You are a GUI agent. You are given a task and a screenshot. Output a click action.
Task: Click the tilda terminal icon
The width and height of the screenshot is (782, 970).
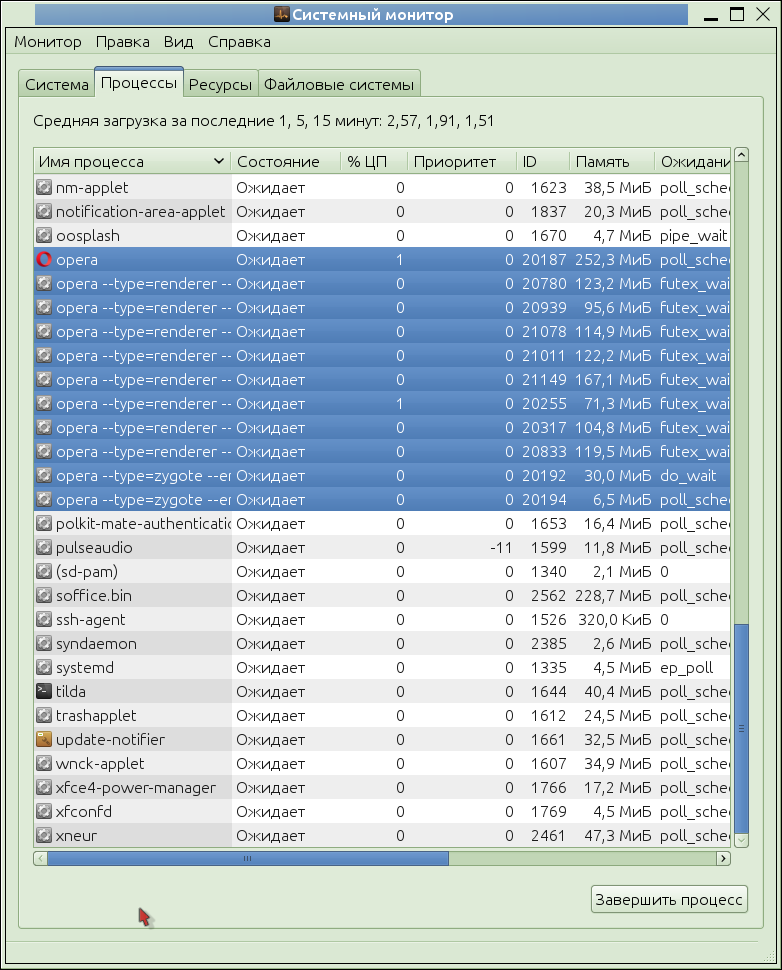click(44, 692)
